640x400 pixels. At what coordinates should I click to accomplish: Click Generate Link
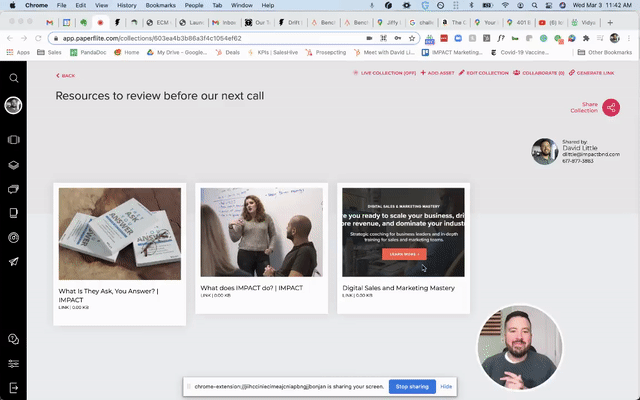coord(591,73)
